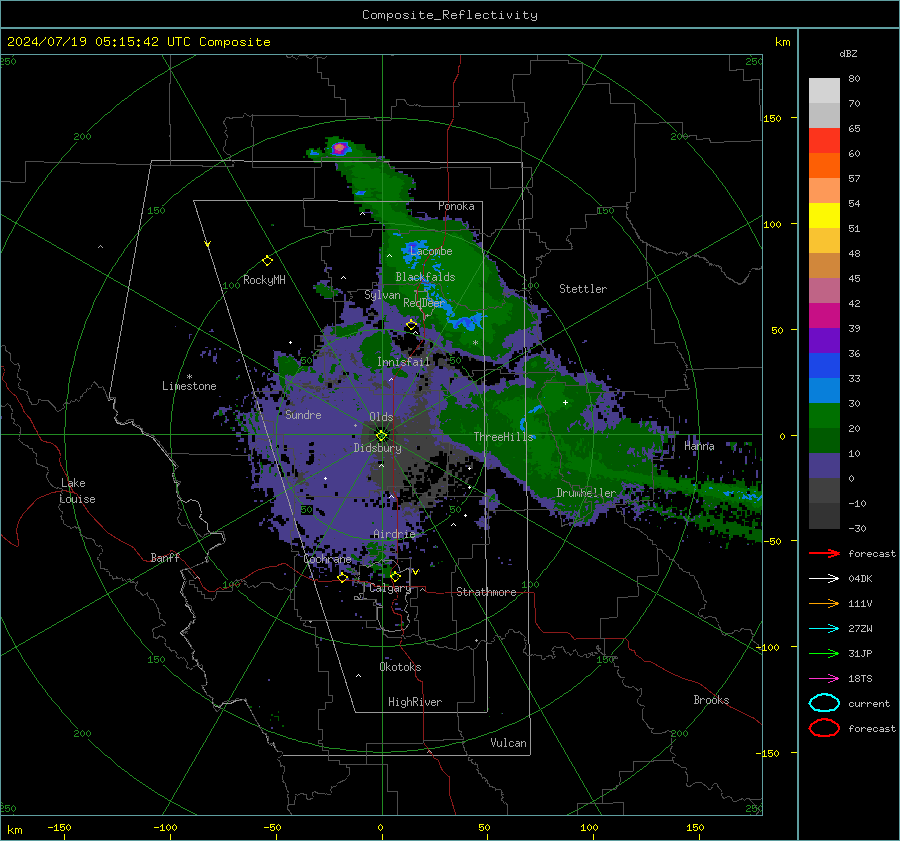This screenshot has height=841, width=900.
Task: Click the Drumheller city label
Action: tap(586, 493)
